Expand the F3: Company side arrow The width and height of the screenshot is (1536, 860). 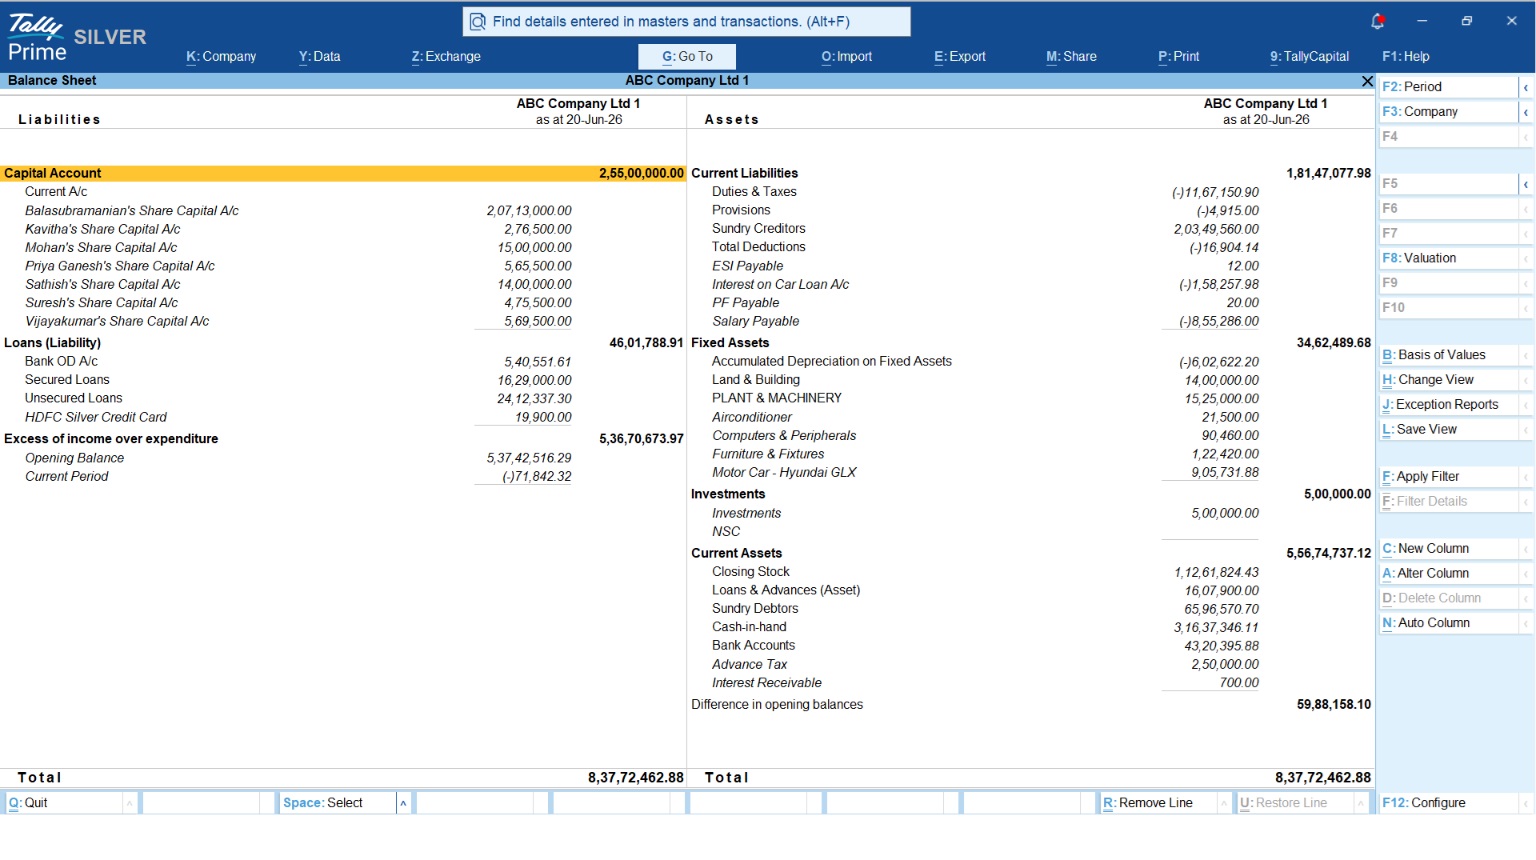pyautogui.click(x=1526, y=112)
